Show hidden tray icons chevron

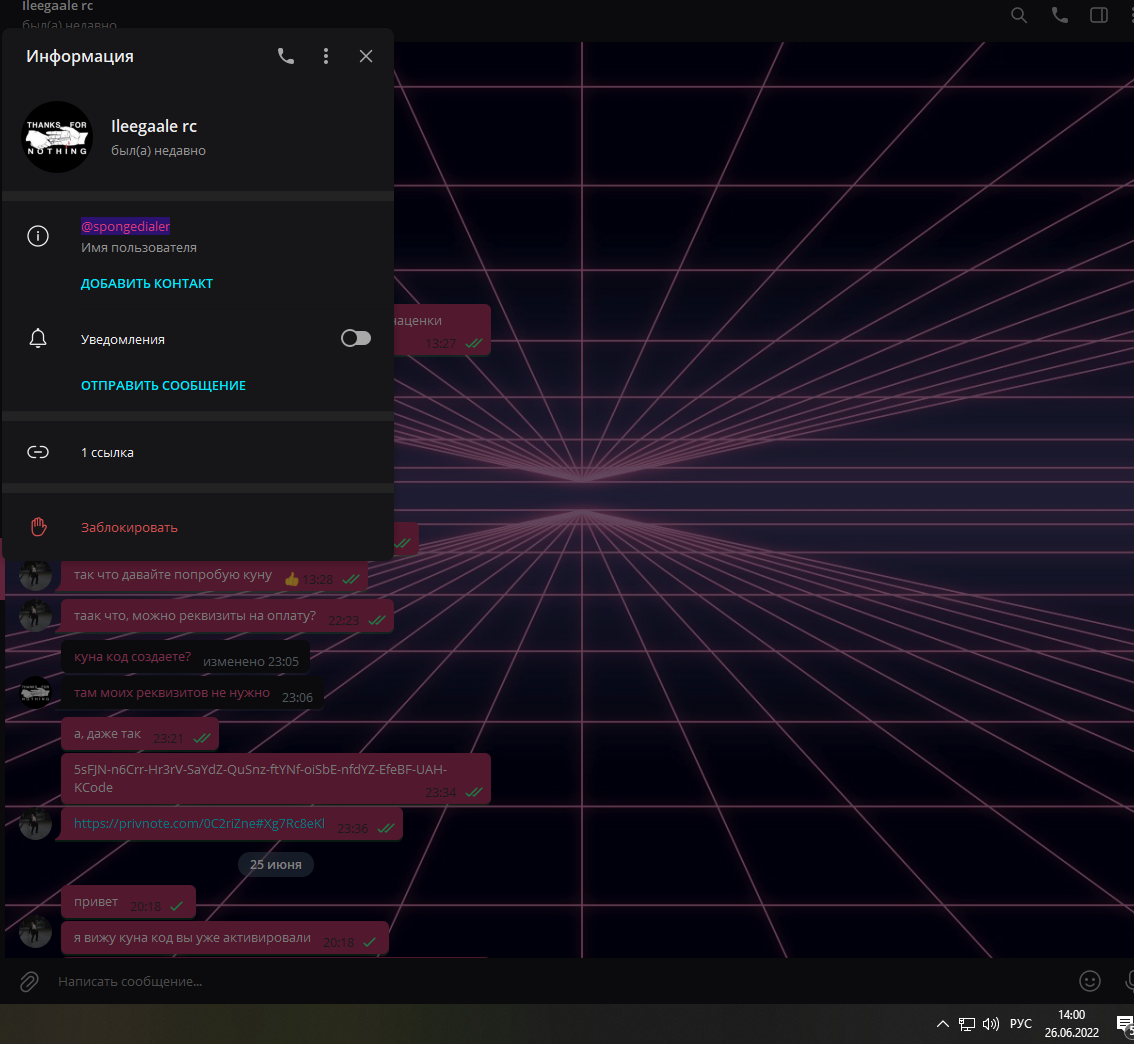[942, 1024]
